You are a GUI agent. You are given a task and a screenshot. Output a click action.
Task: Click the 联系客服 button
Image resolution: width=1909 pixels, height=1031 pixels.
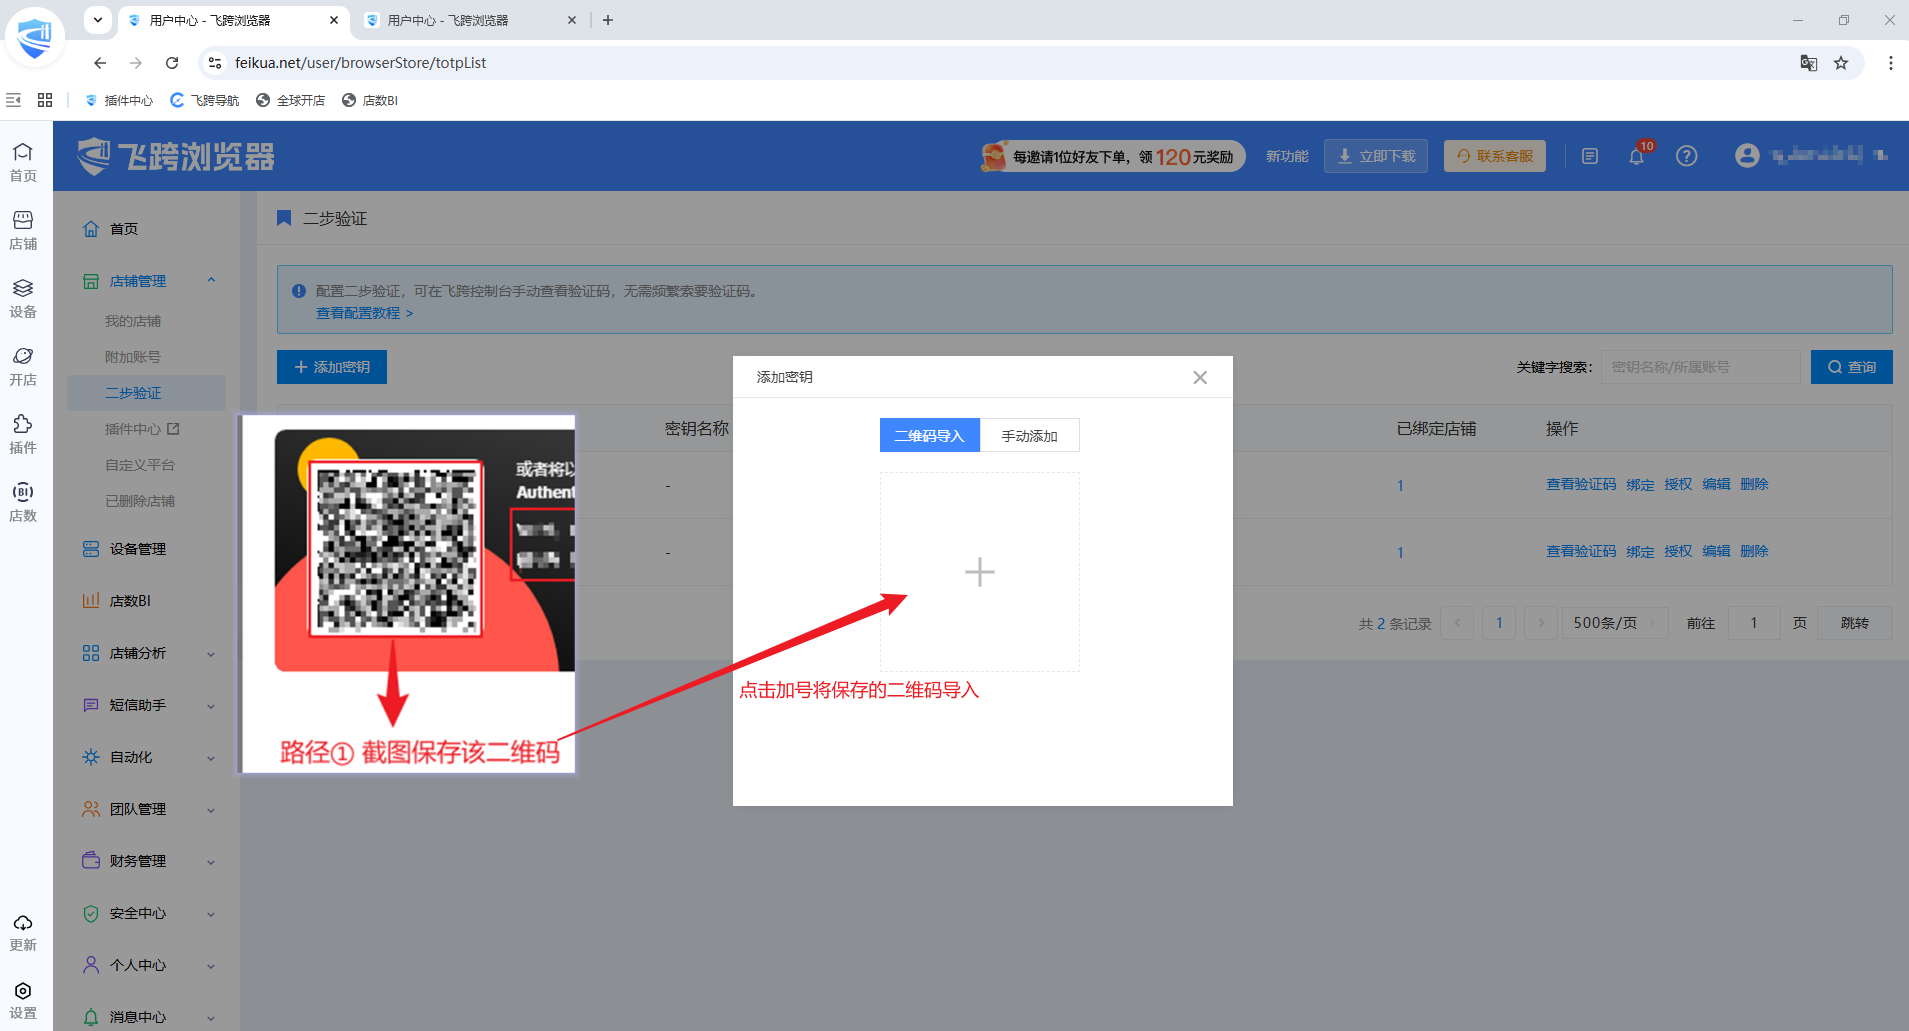pos(1495,156)
